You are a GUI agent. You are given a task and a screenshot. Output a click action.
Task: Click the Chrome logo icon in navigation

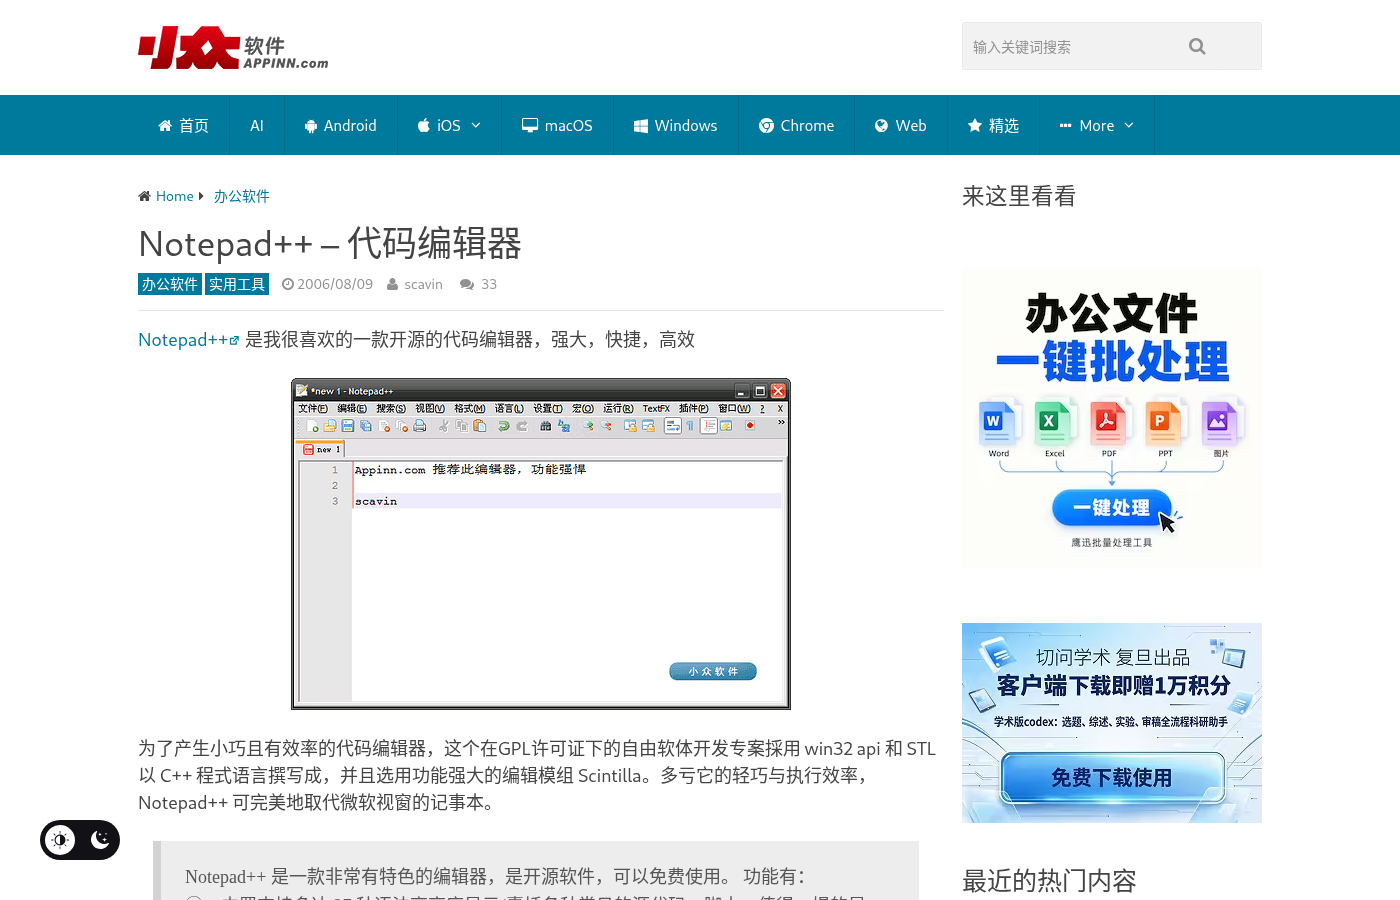pyautogui.click(x=766, y=126)
